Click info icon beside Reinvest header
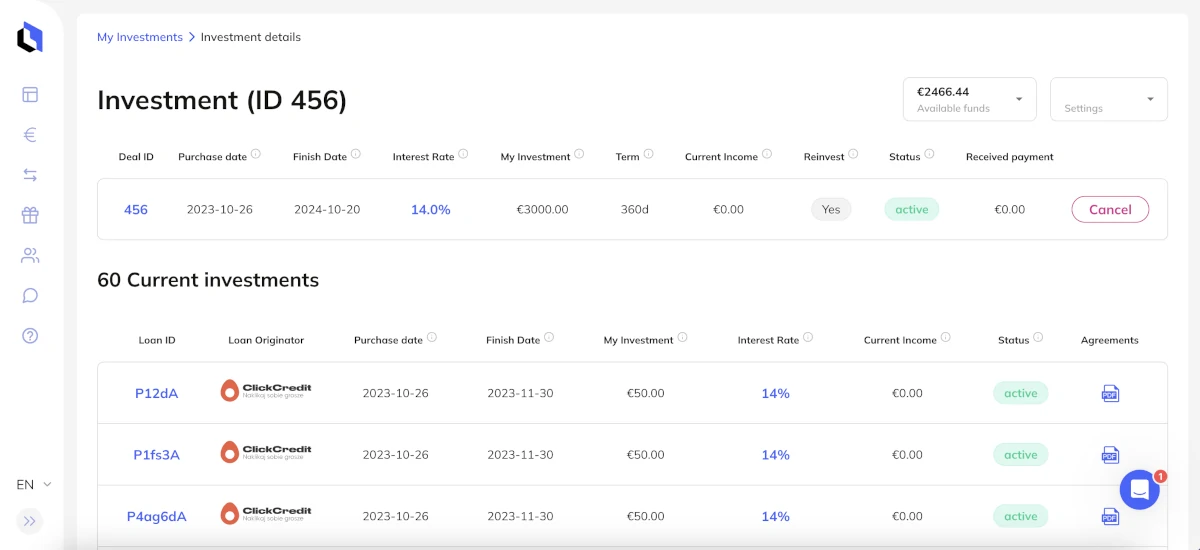The width and height of the screenshot is (1200, 550). point(854,155)
